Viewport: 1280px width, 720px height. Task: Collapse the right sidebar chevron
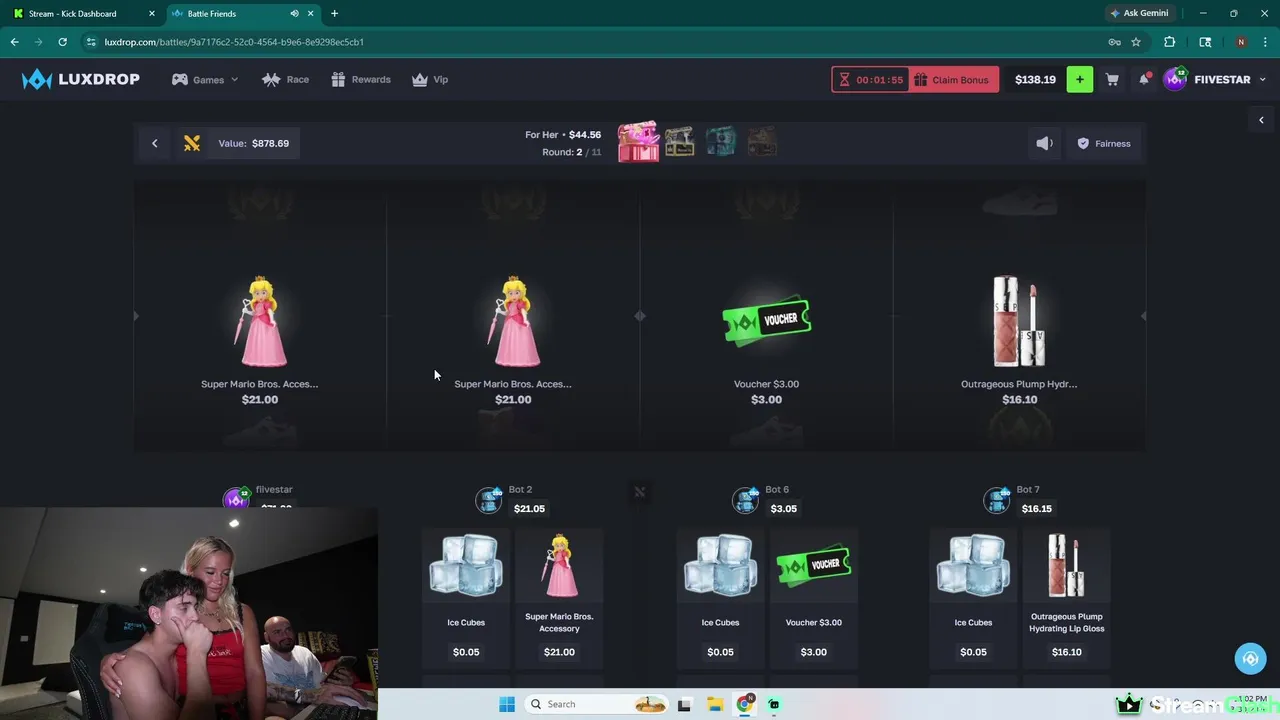tap(1261, 120)
